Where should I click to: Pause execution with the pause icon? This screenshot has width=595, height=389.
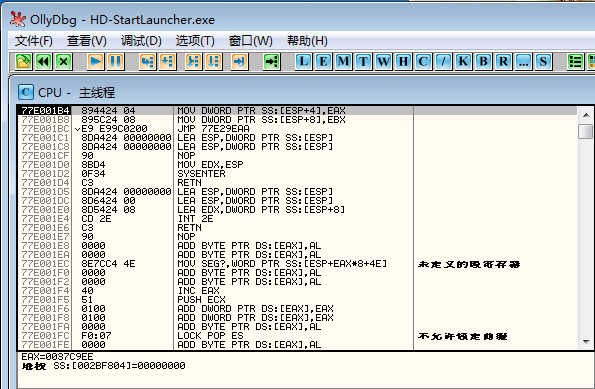tap(115, 61)
